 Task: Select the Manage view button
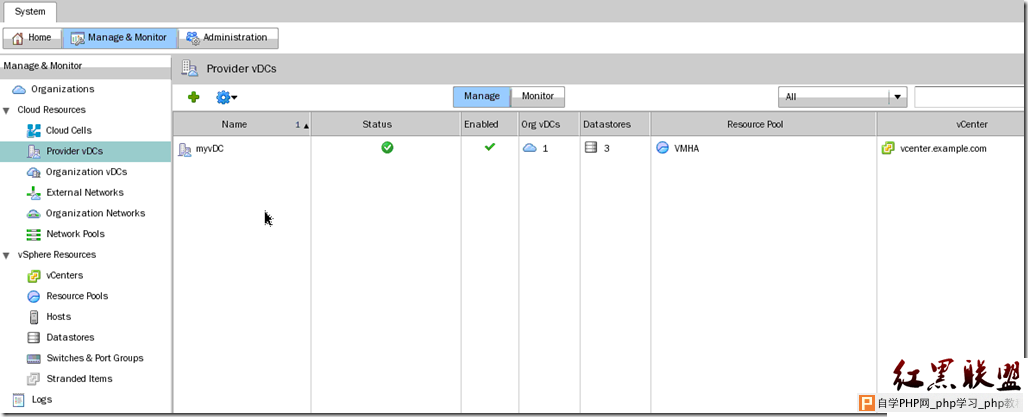[x=482, y=96]
